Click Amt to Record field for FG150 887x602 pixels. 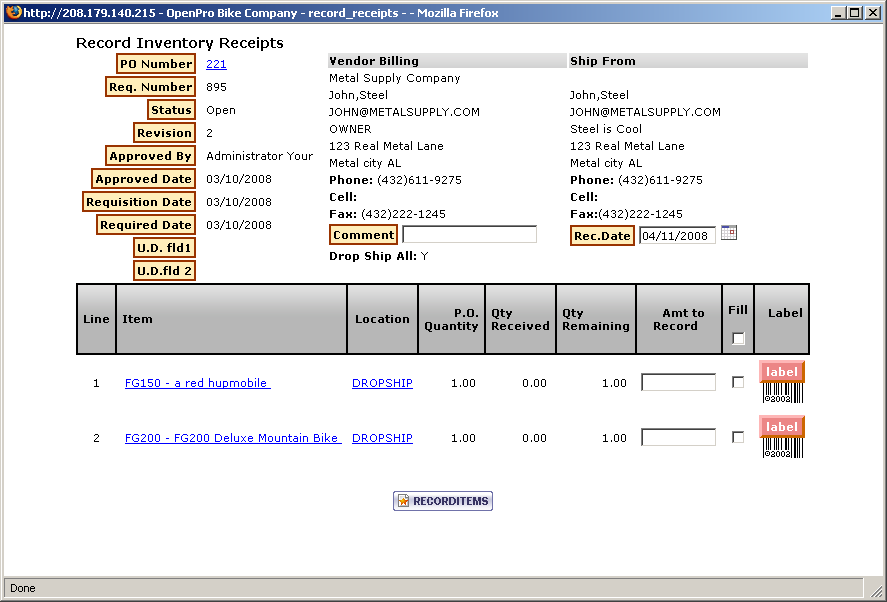pyautogui.click(x=678, y=382)
